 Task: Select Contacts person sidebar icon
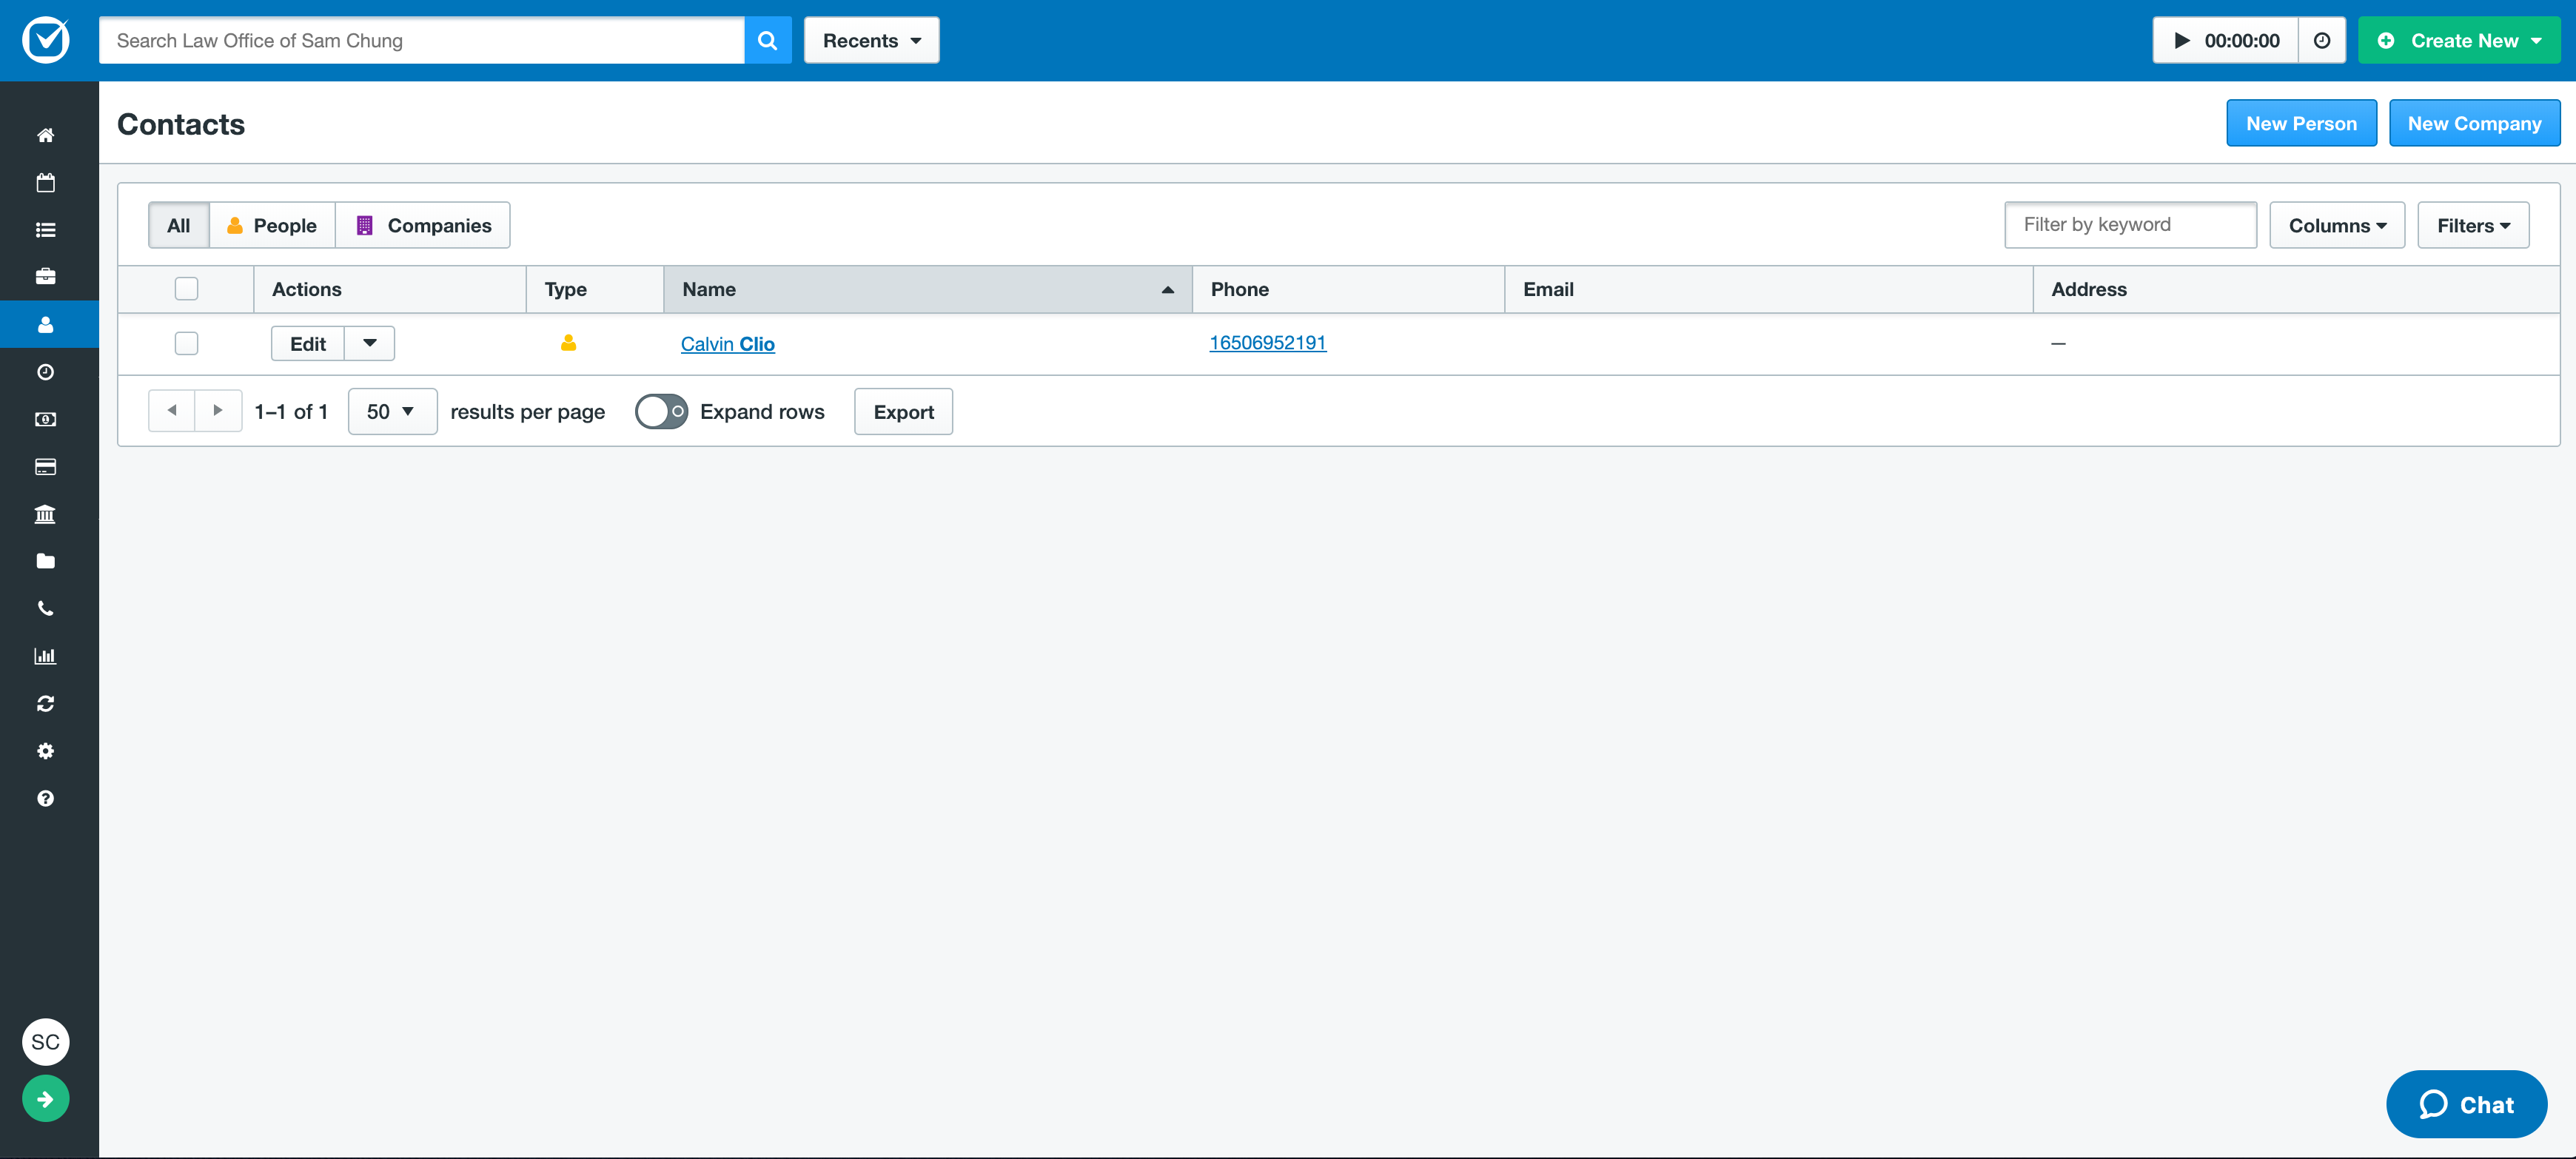(46, 325)
